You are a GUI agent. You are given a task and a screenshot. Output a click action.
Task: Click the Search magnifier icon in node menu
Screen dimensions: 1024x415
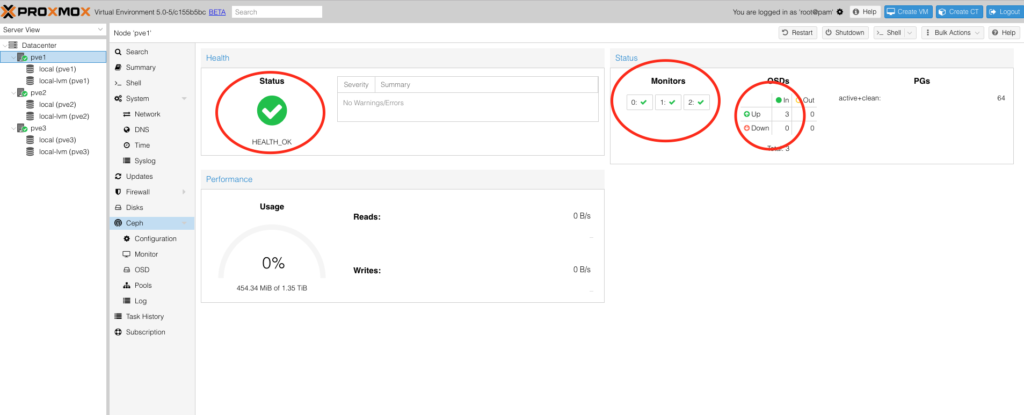[118, 52]
